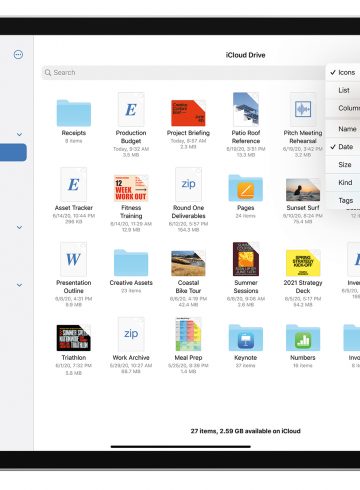
Task: Open the Numbers folder
Action: coord(303,338)
